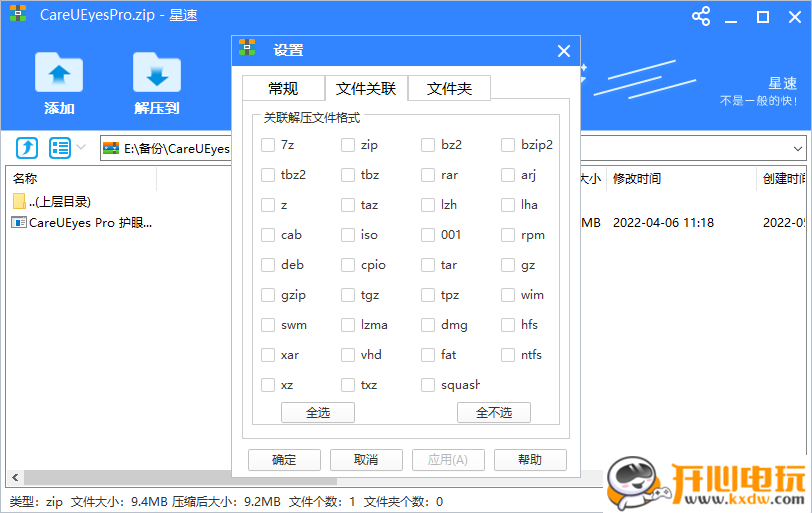Open Help (帮助) from the dialog

[x=530, y=460]
